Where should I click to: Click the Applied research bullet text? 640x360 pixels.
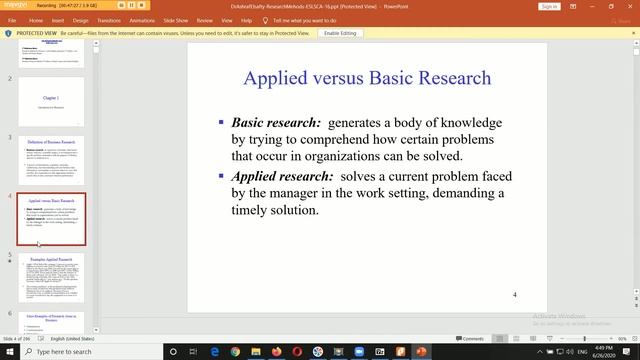(x=371, y=193)
